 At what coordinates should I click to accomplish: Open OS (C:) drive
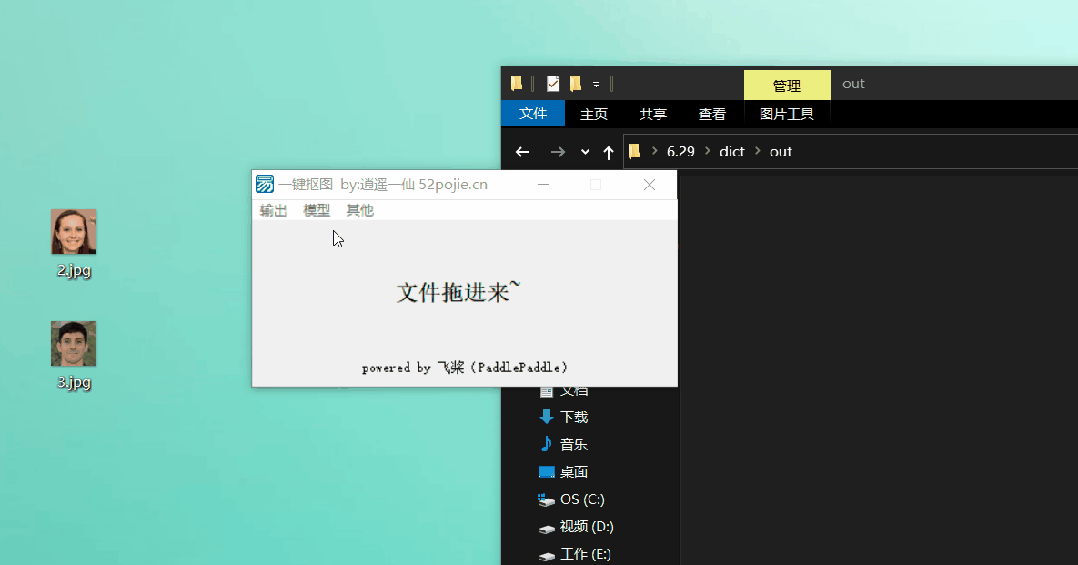(x=582, y=500)
